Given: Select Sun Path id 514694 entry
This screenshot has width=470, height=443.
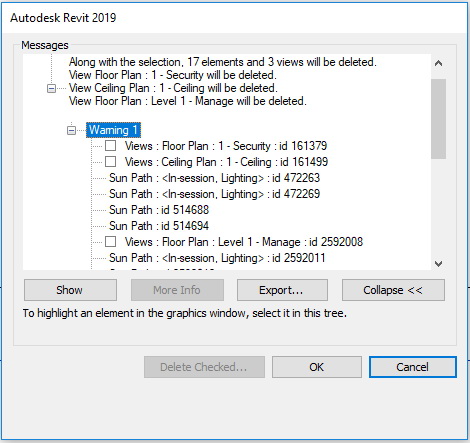Looking at the screenshot, I should pos(159,226).
